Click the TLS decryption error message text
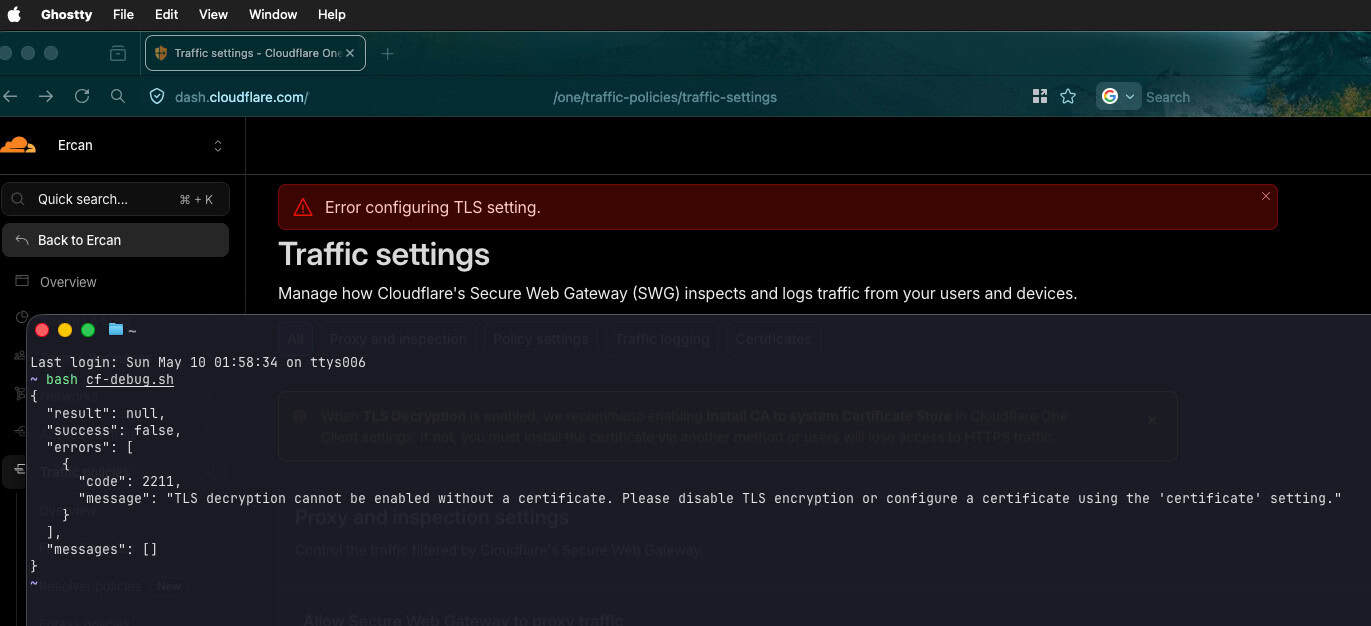 coord(754,498)
